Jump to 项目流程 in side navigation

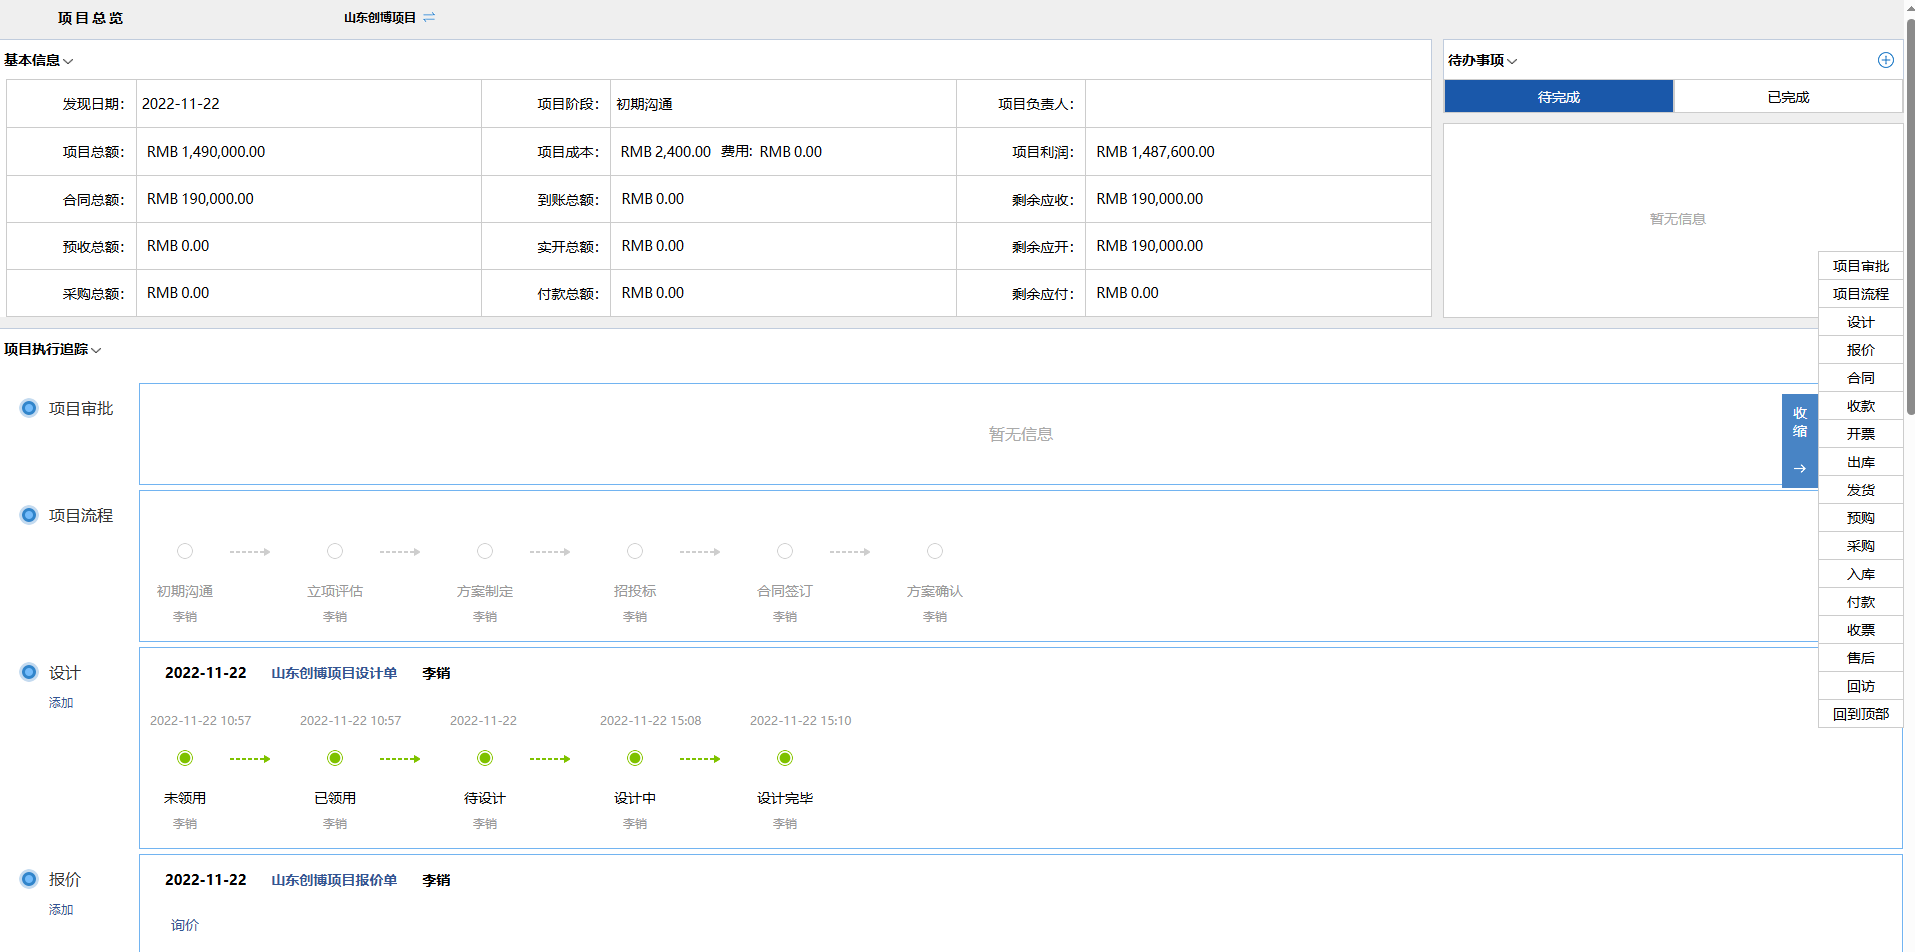(1860, 294)
